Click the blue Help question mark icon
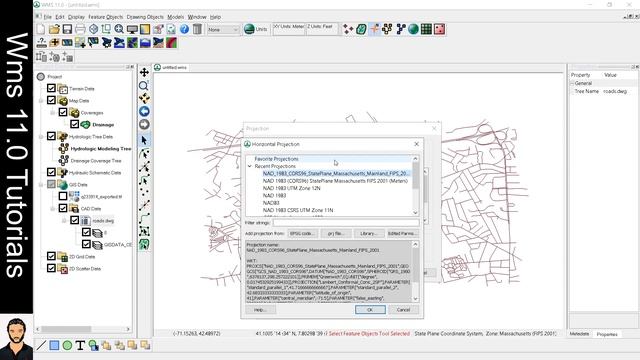640x360 pixels. pyautogui.click(x=184, y=29)
